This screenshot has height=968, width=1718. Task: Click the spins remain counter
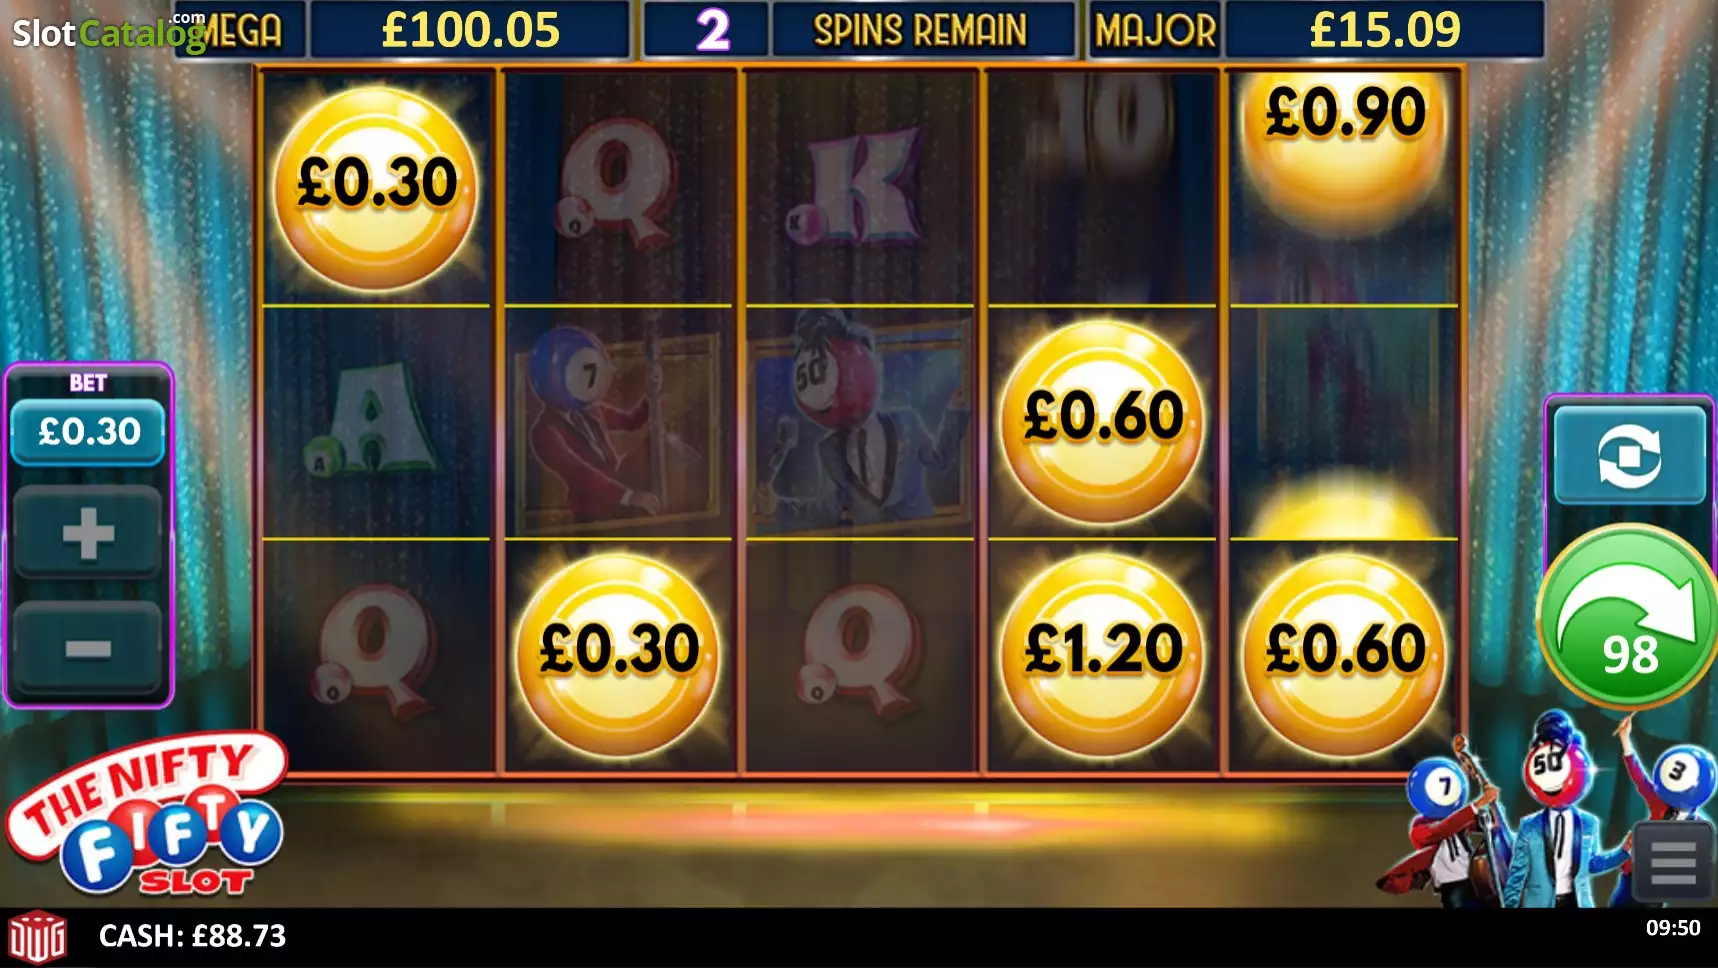(x=859, y=30)
